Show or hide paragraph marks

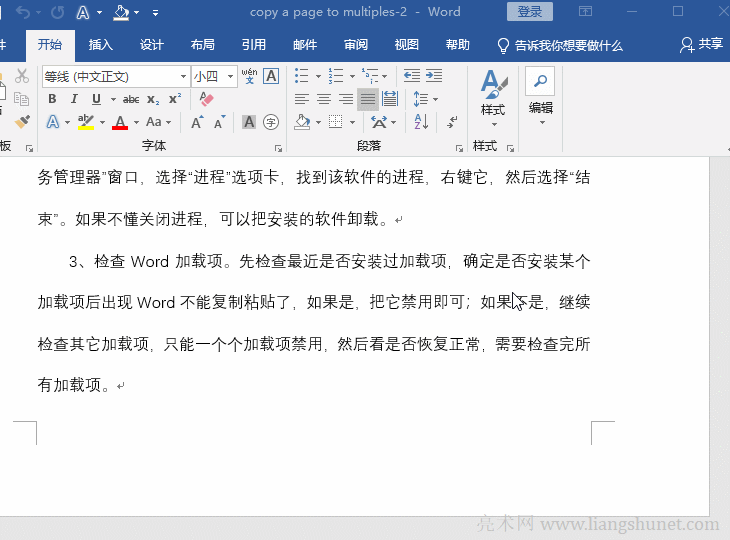[452, 122]
